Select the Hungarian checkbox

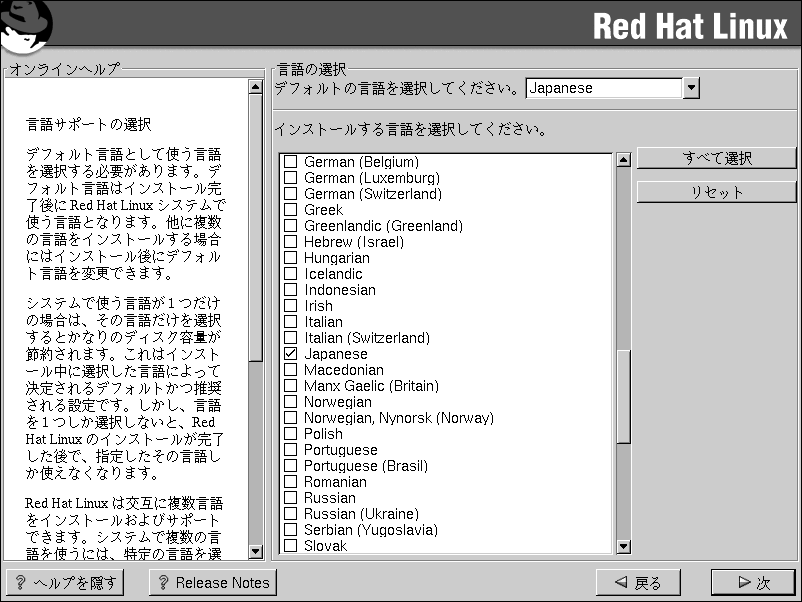click(x=291, y=258)
